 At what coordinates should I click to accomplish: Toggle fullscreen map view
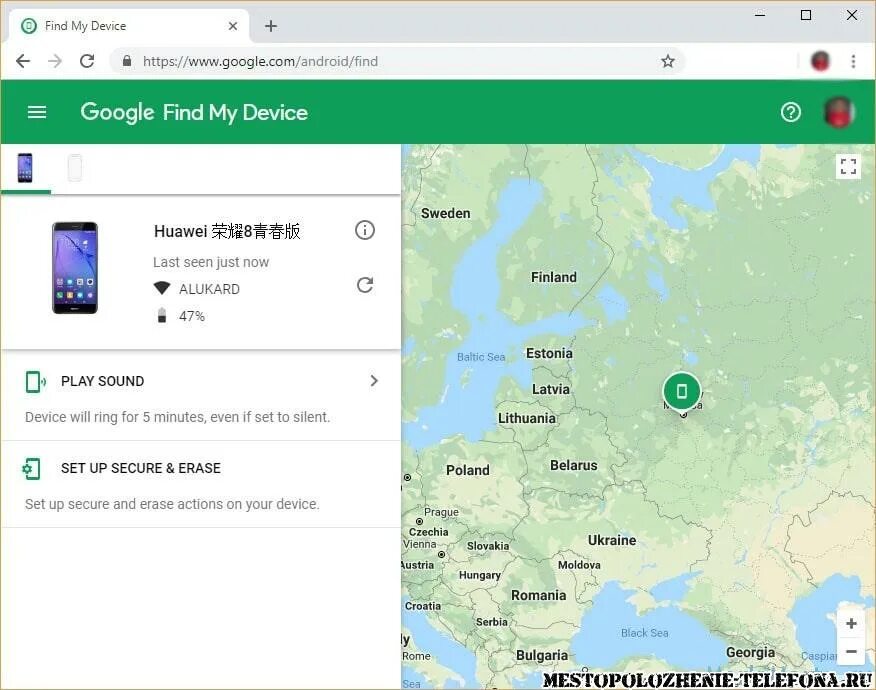(848, 166)
